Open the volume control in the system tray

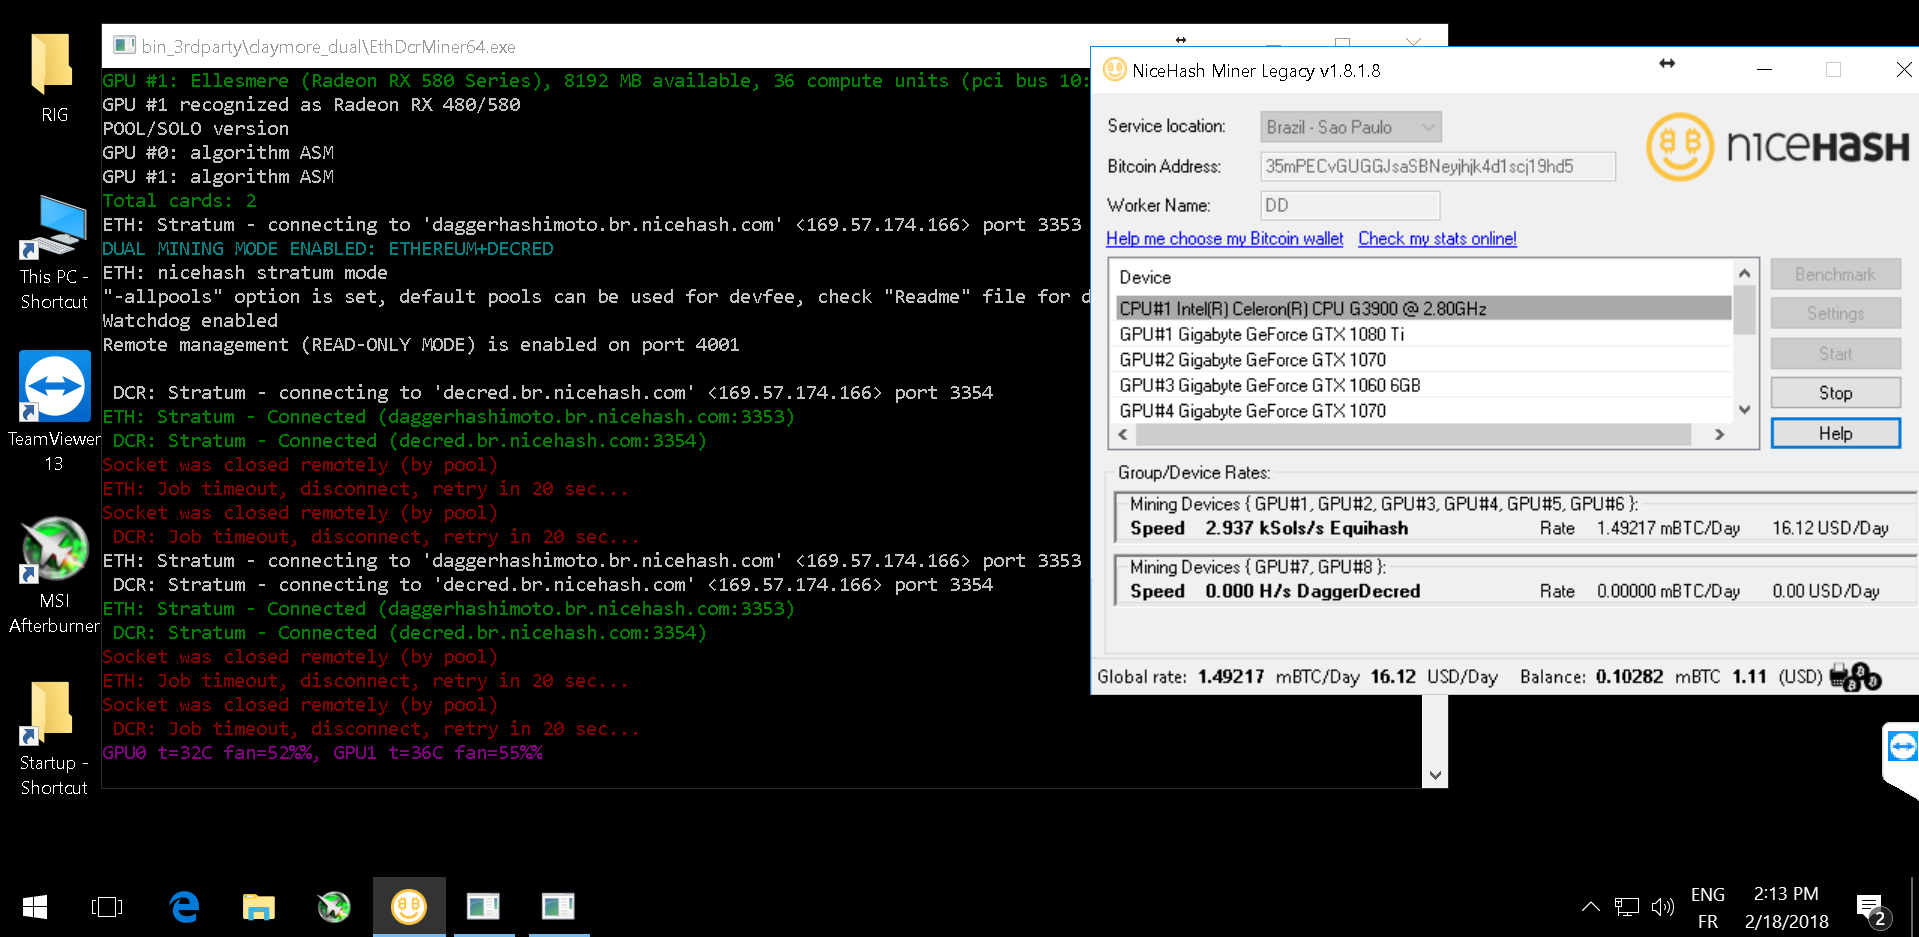point(1663,907)
